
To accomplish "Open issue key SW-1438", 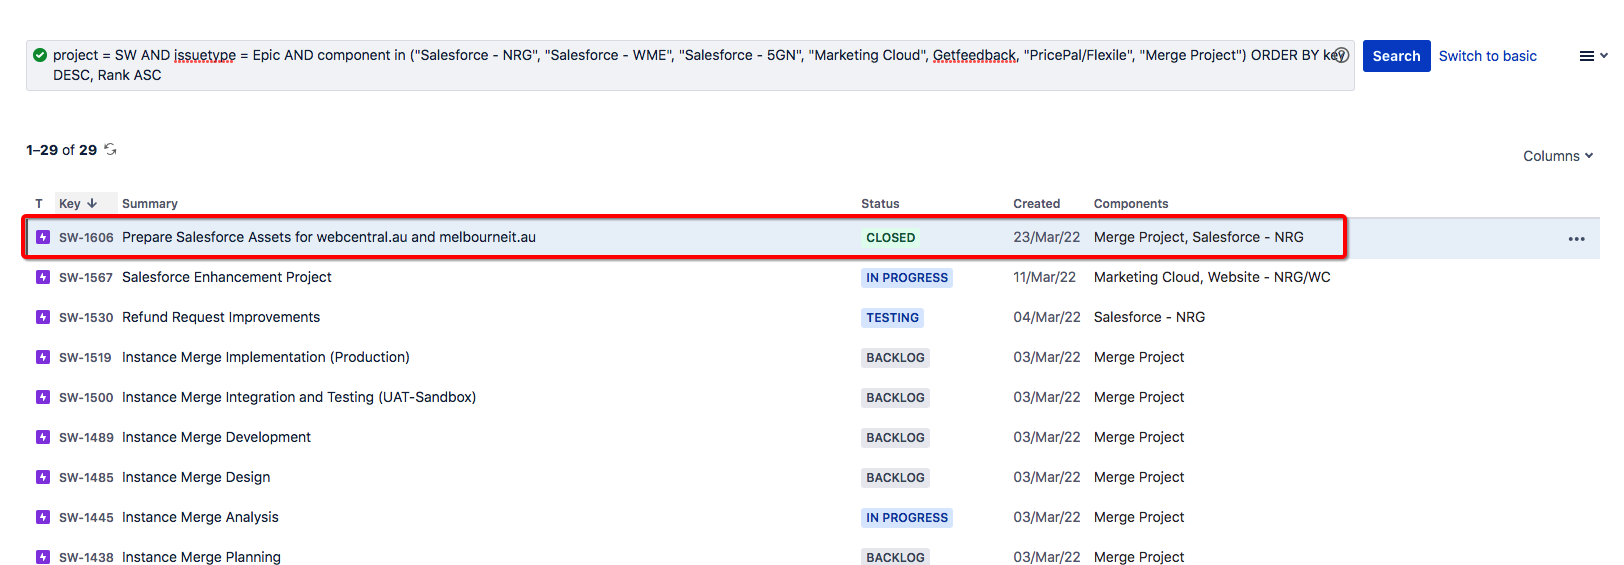I will [x=86, y=557].
